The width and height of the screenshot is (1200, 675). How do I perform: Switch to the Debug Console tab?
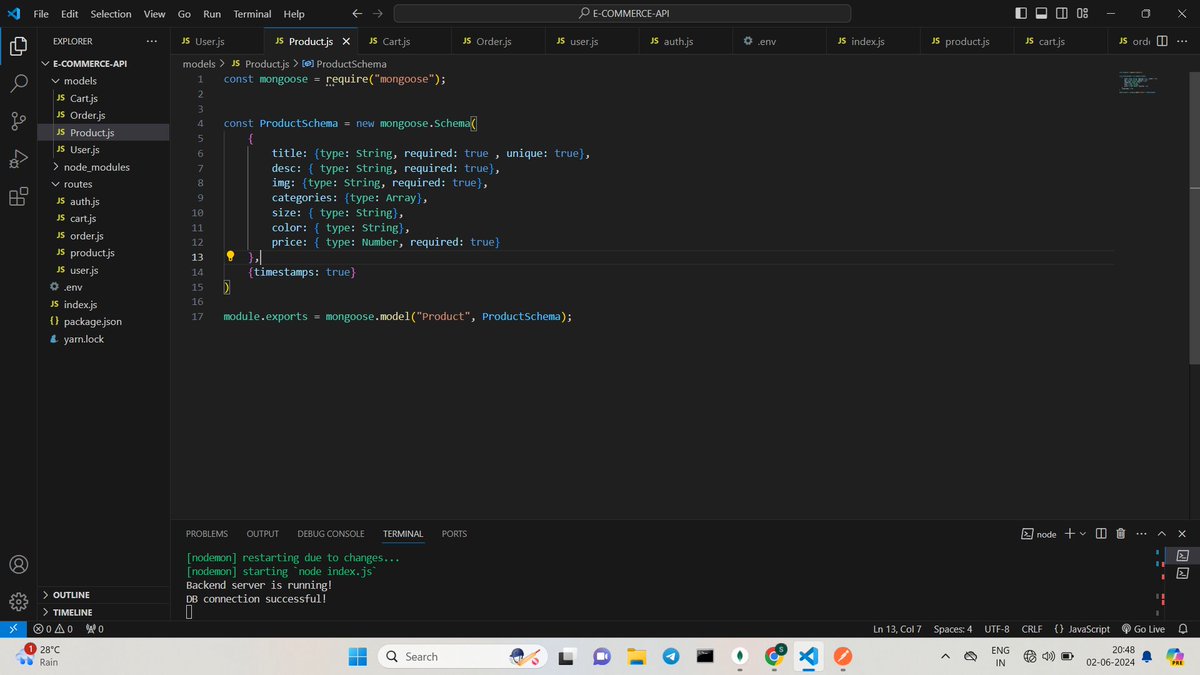[x=331, y=534]
